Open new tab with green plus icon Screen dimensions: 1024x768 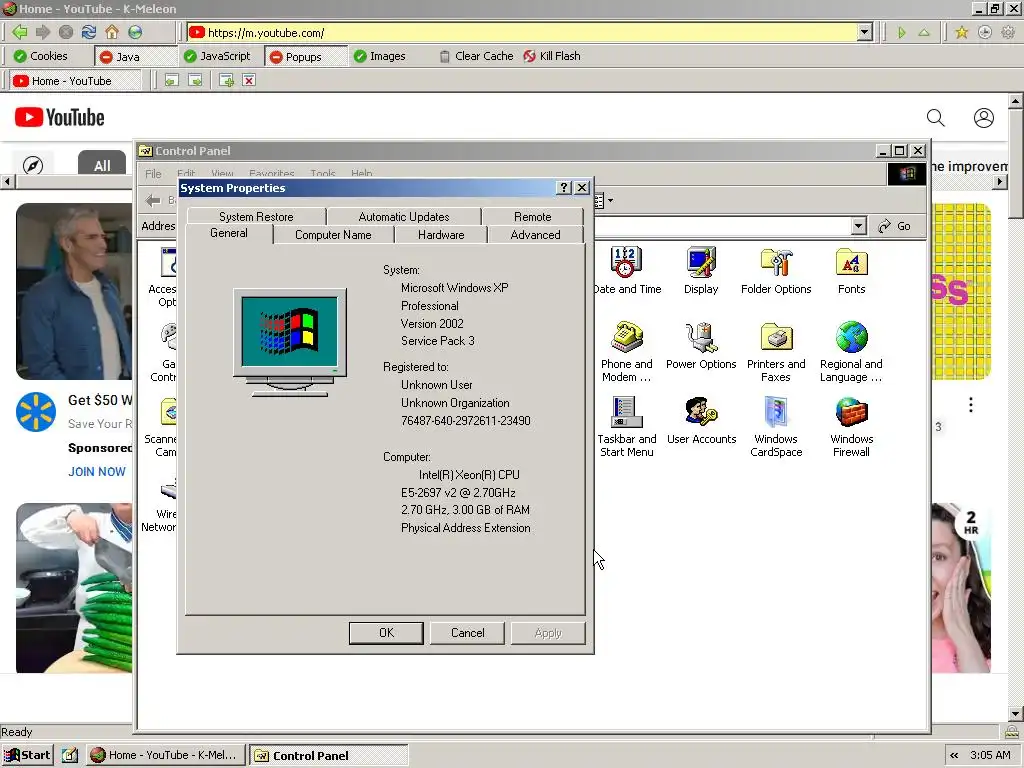[227, 80]
